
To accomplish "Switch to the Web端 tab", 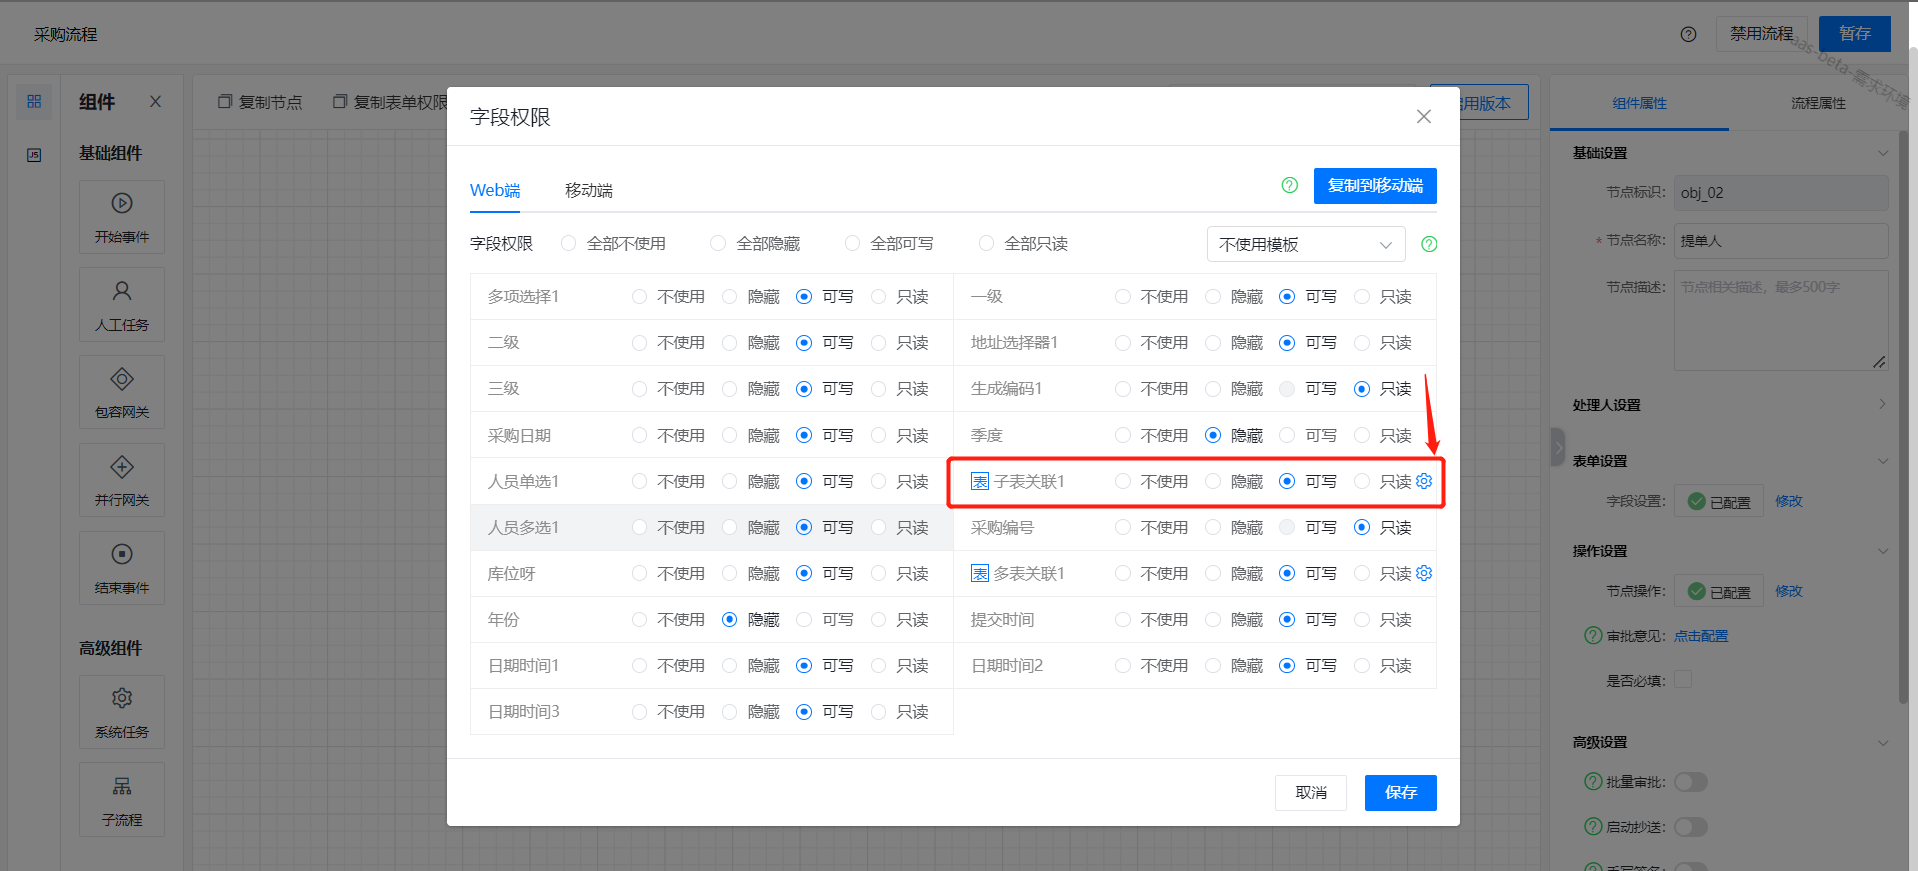I will tap(495, 190).
